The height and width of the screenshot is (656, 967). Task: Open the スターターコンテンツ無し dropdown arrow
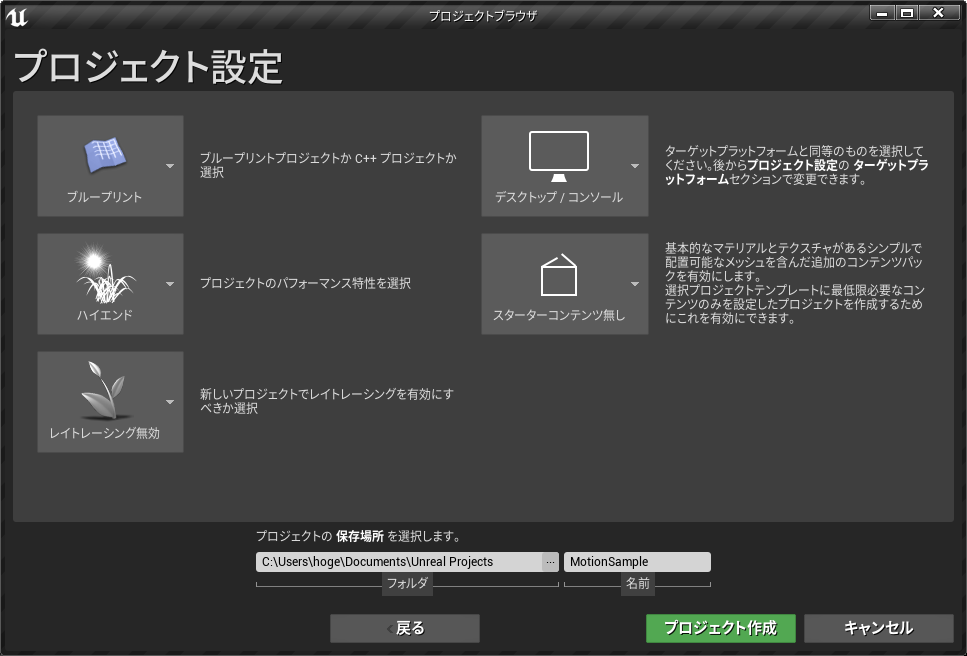(635, 284)
